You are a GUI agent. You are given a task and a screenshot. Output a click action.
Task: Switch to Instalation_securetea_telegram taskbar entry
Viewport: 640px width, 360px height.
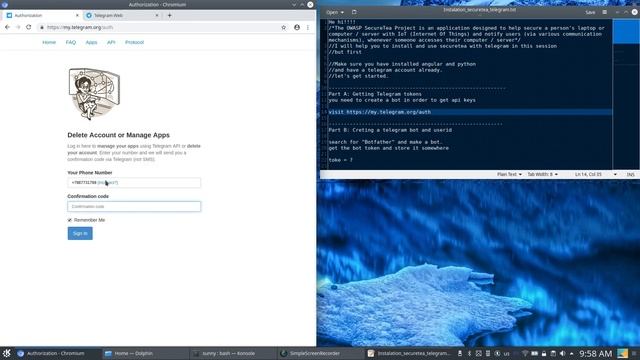pyautogui.click(x=409, y=353)
